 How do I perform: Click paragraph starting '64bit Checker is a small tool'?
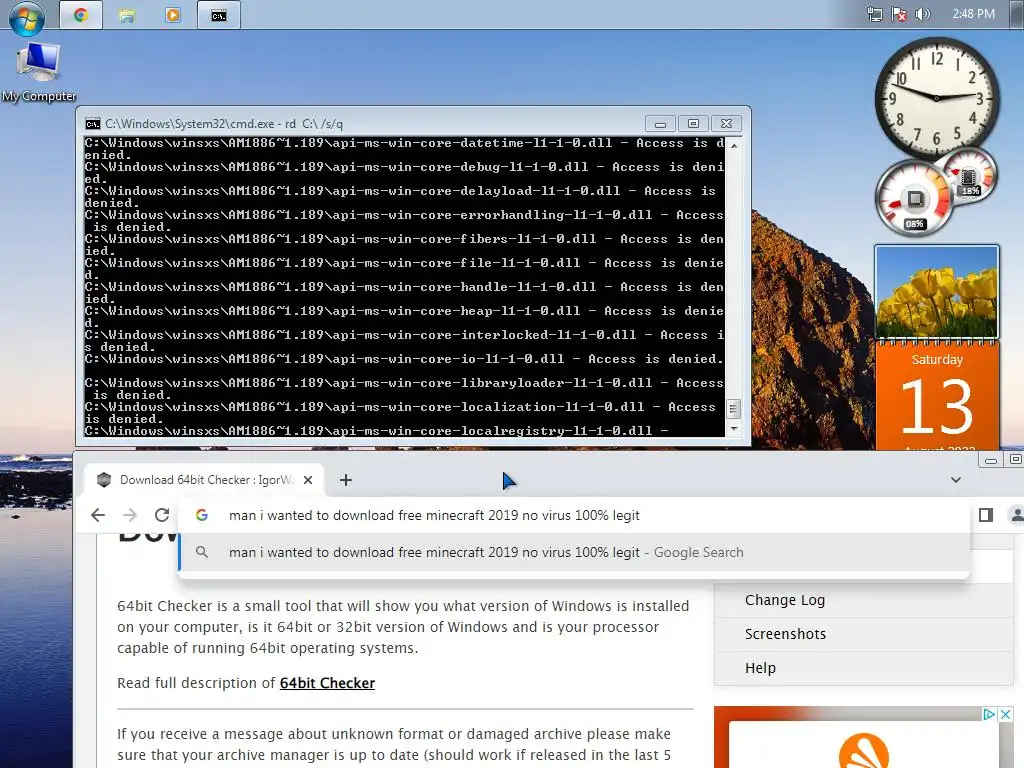tap(403, 627)
